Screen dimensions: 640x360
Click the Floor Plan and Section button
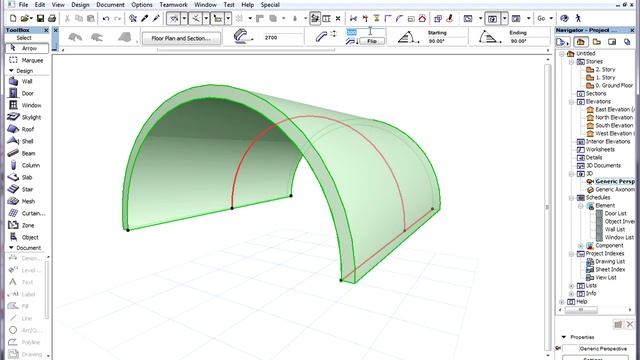point(181,38)
